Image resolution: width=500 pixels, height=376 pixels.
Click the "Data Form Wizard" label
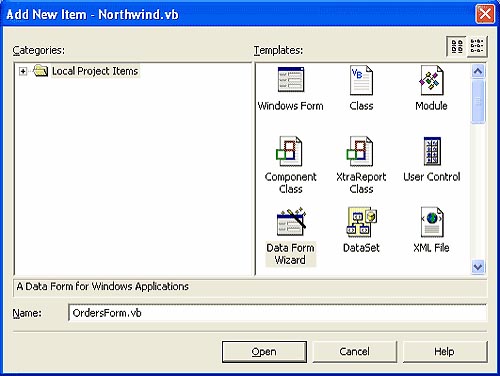(290, 254)
